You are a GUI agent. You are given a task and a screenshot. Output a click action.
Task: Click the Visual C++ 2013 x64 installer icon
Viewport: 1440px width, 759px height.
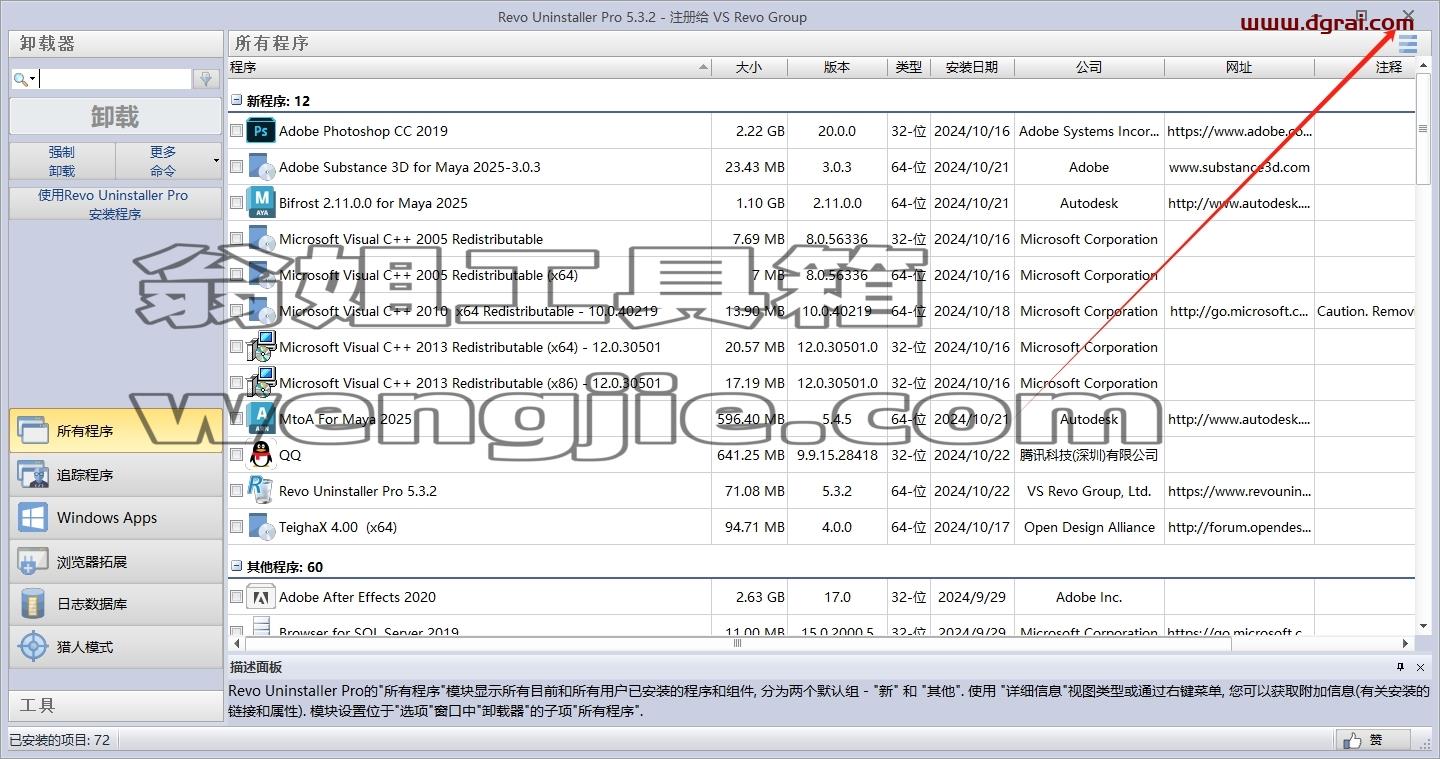coord(261,347)
